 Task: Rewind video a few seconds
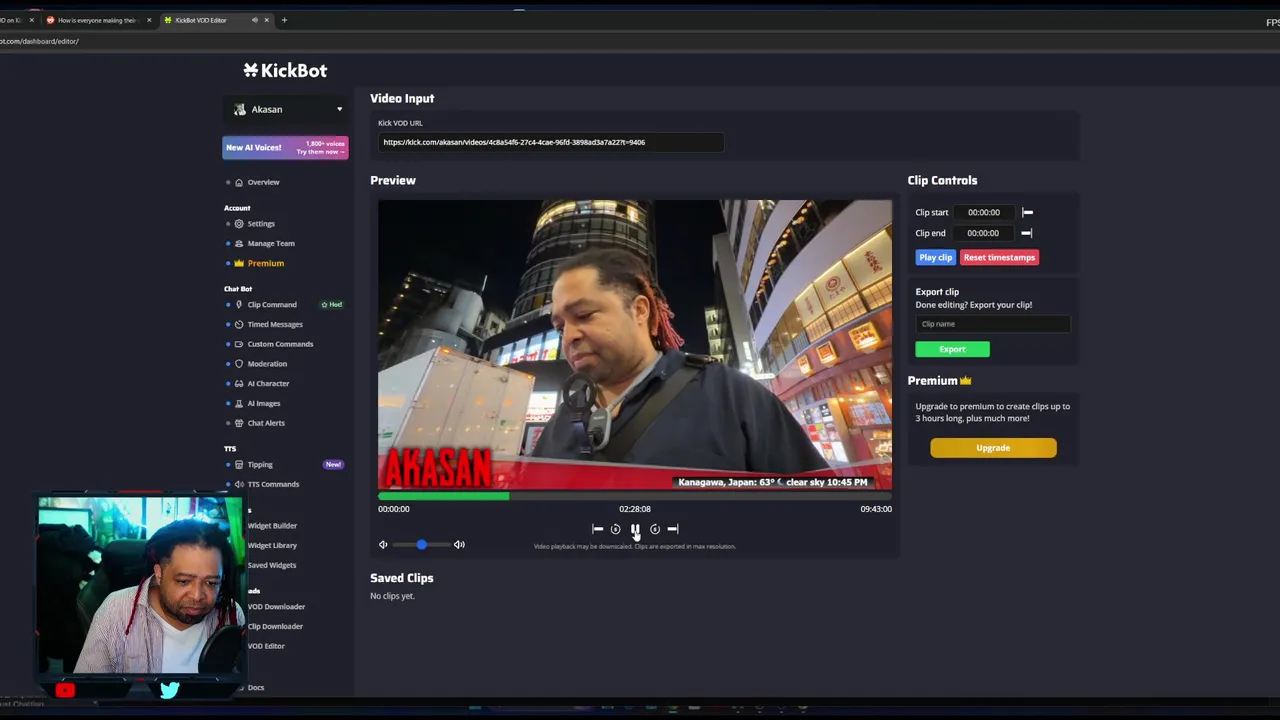pyautogui.click(x=615, y=529)
